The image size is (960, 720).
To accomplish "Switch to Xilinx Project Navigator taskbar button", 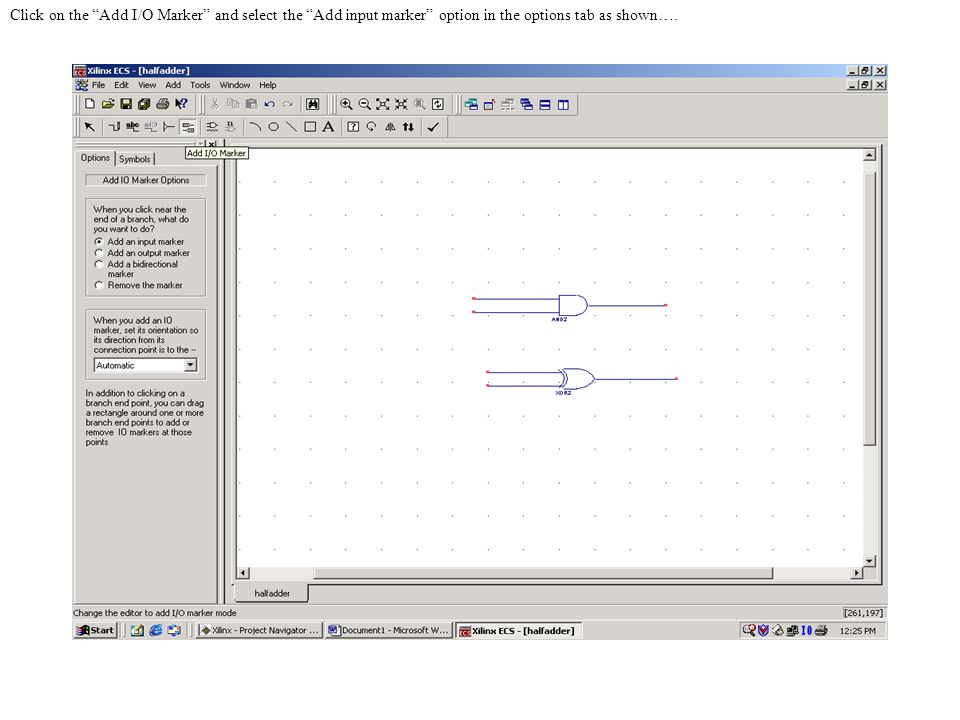I will point(260,630).
